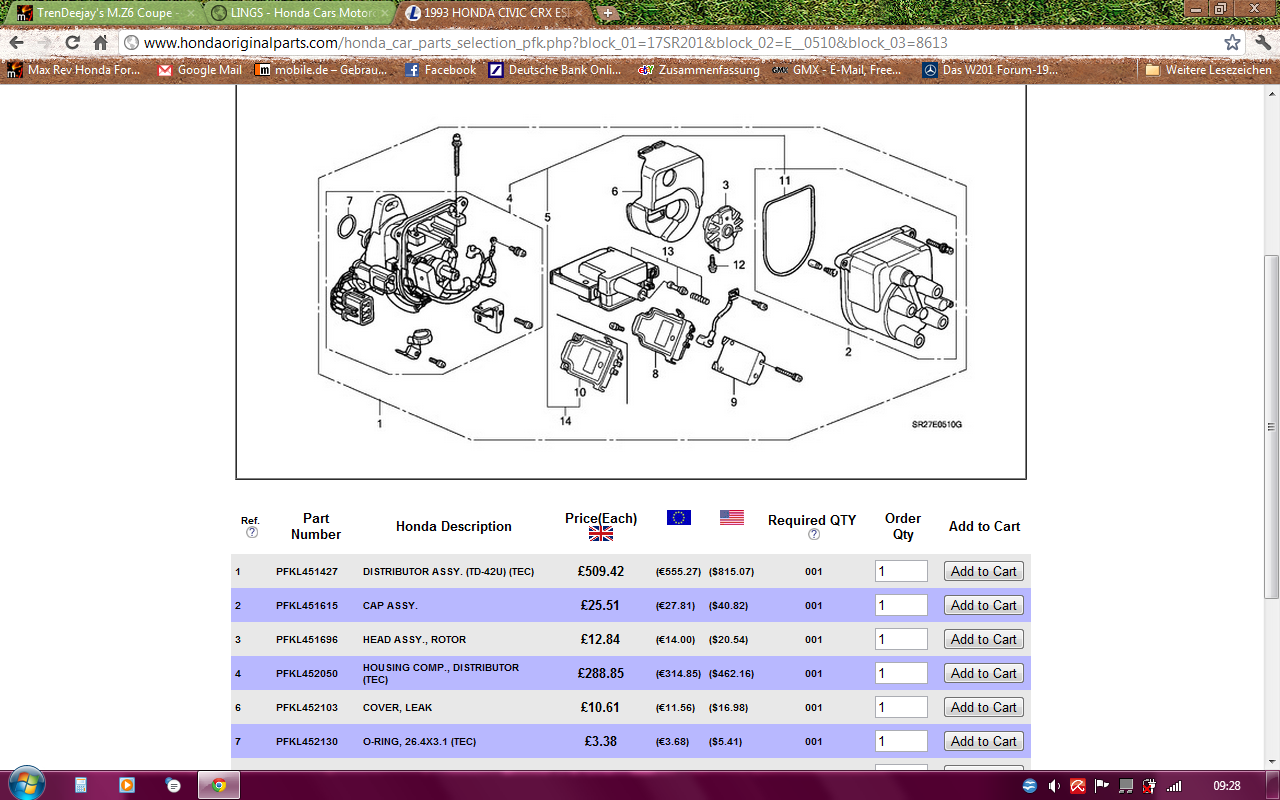Add HEAD ASSY., ROTOR to cart

[984, 639]
